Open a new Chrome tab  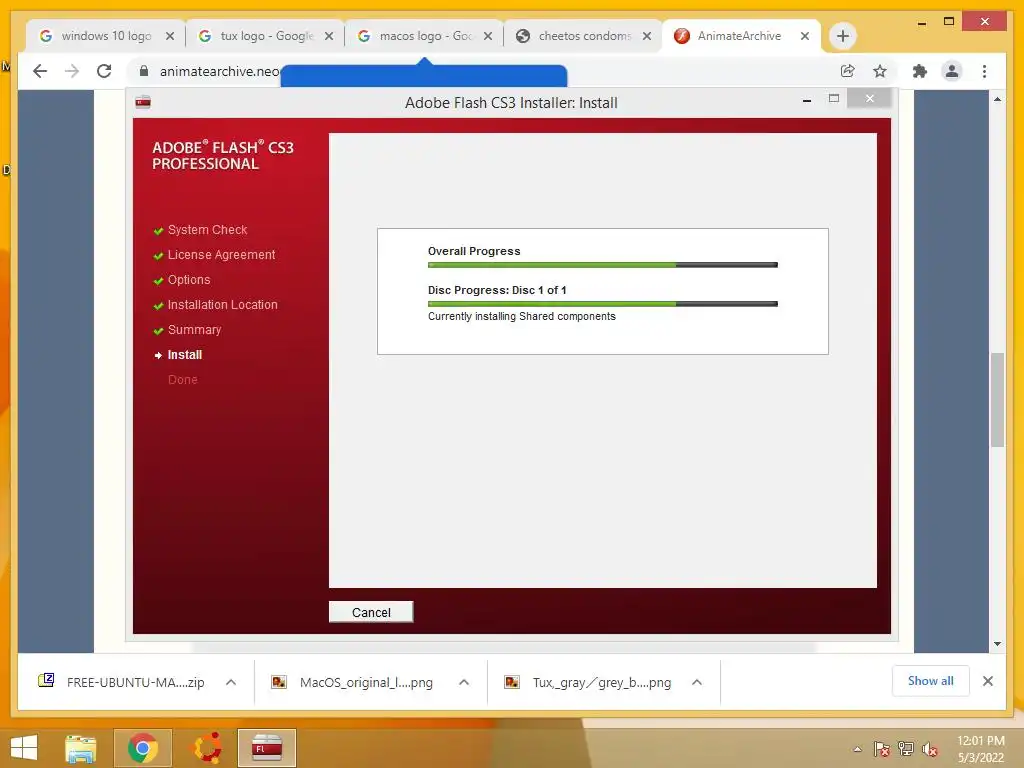[x=842, y=36]
